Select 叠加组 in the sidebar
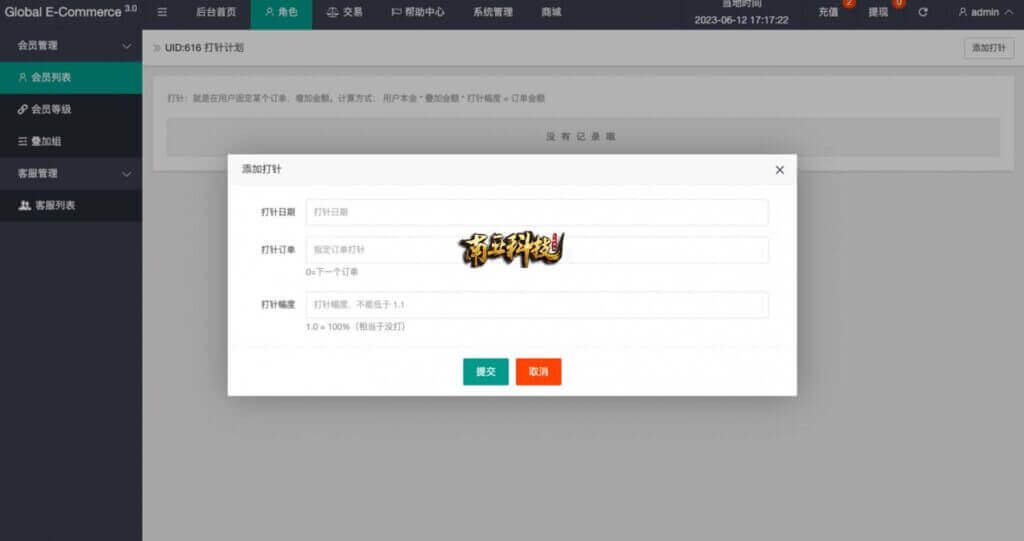 70,141
